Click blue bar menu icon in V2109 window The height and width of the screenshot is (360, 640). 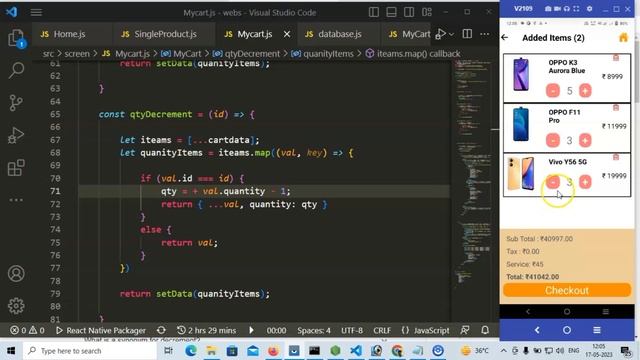point(597,330)
